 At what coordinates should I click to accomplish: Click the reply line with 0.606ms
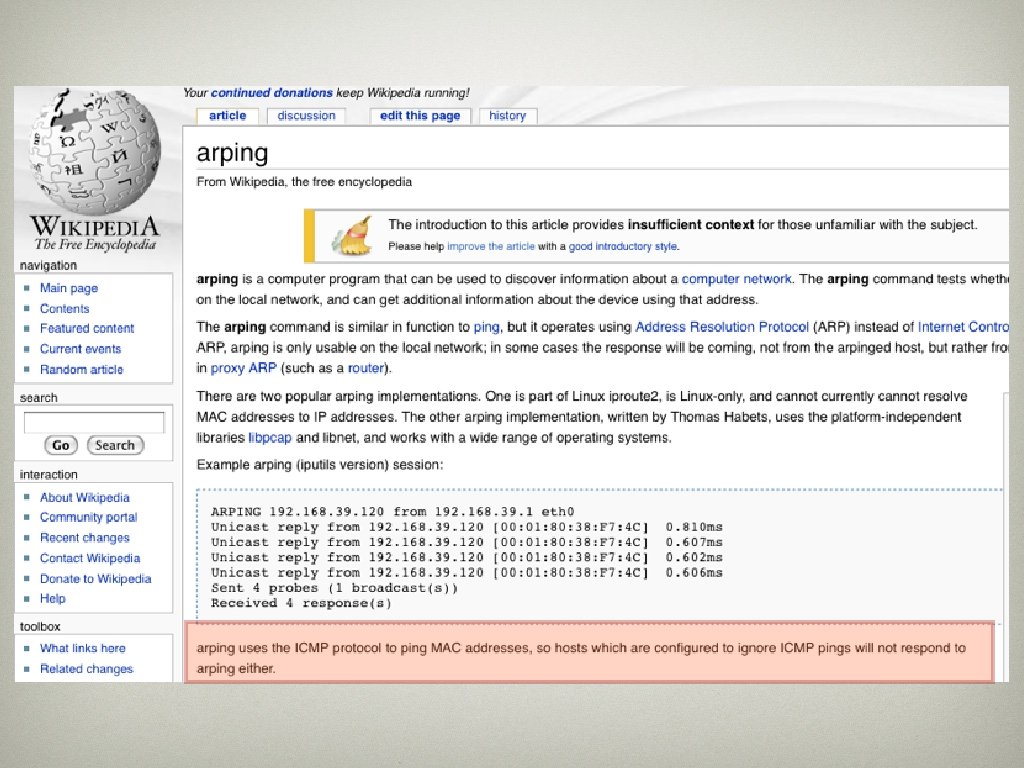tap(466, 572)
